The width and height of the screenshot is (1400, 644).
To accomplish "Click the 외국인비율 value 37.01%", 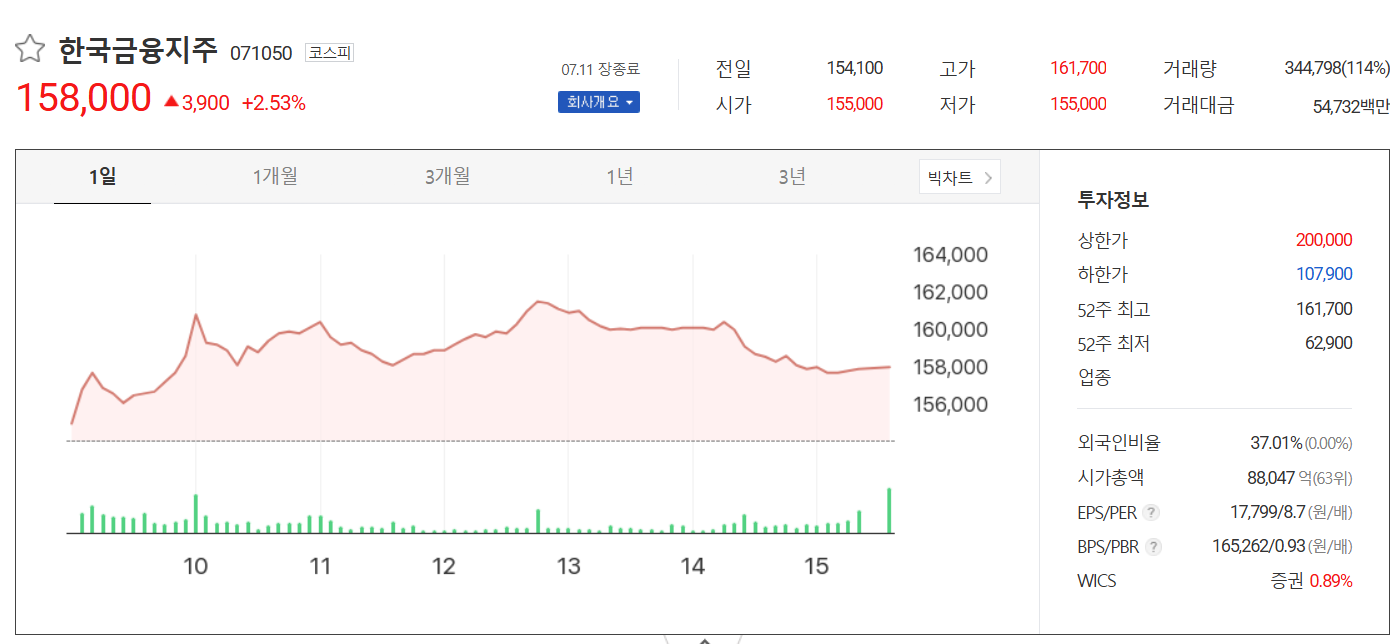I will [x=1276, y=443].
